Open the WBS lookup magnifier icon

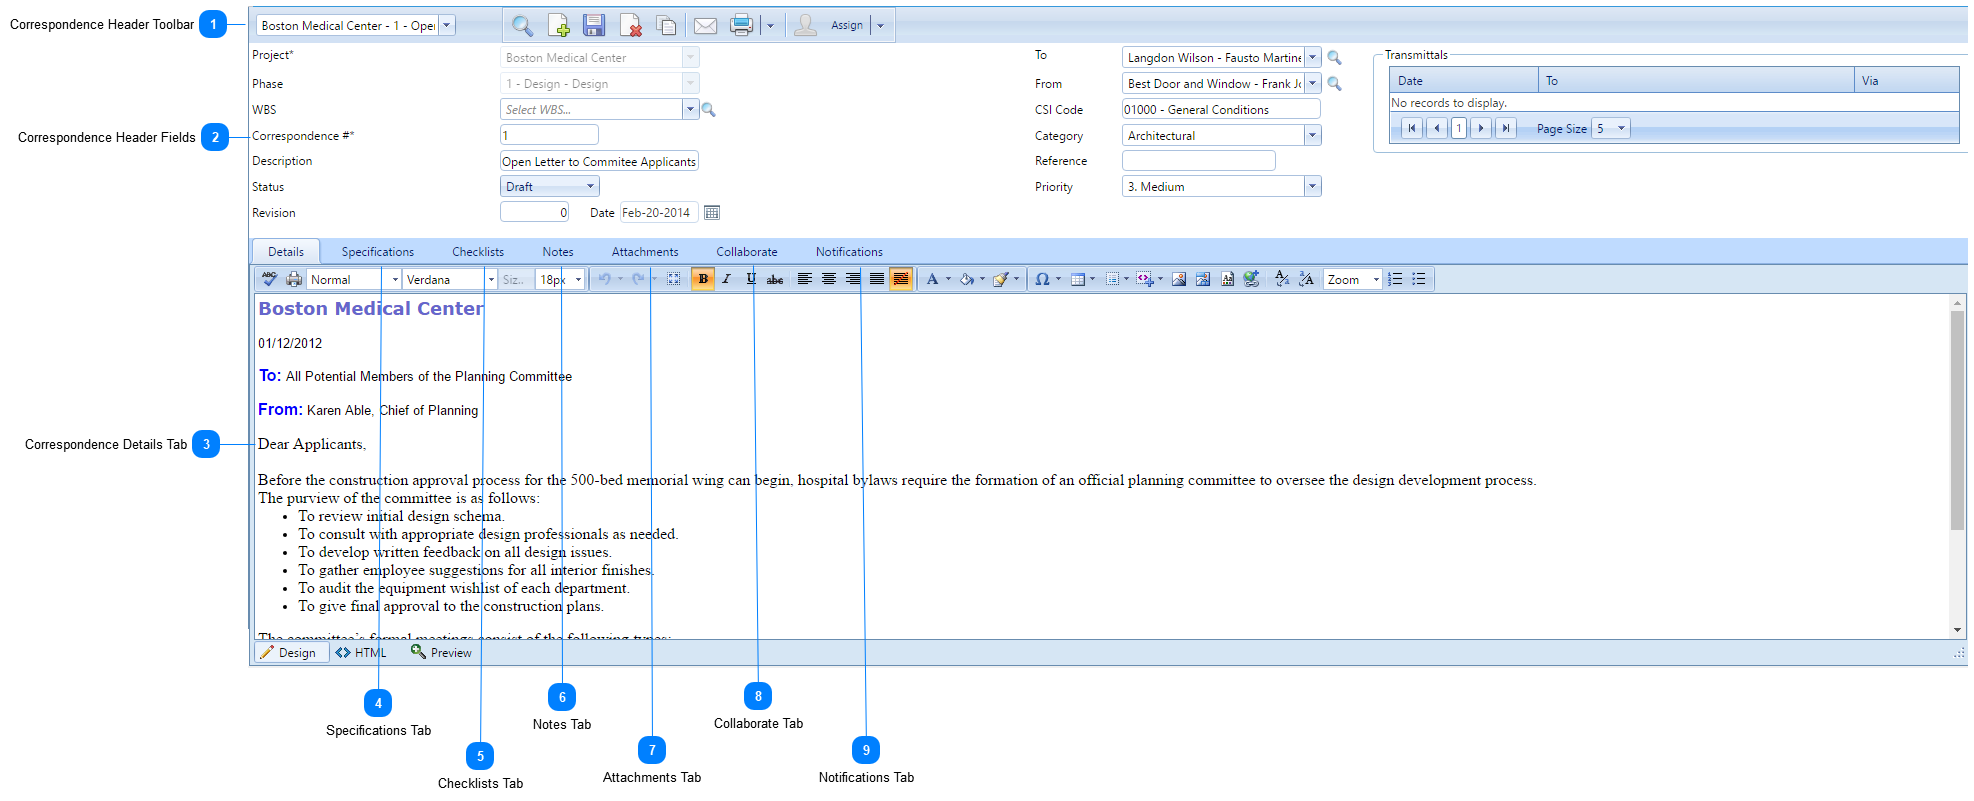[708, 110]
